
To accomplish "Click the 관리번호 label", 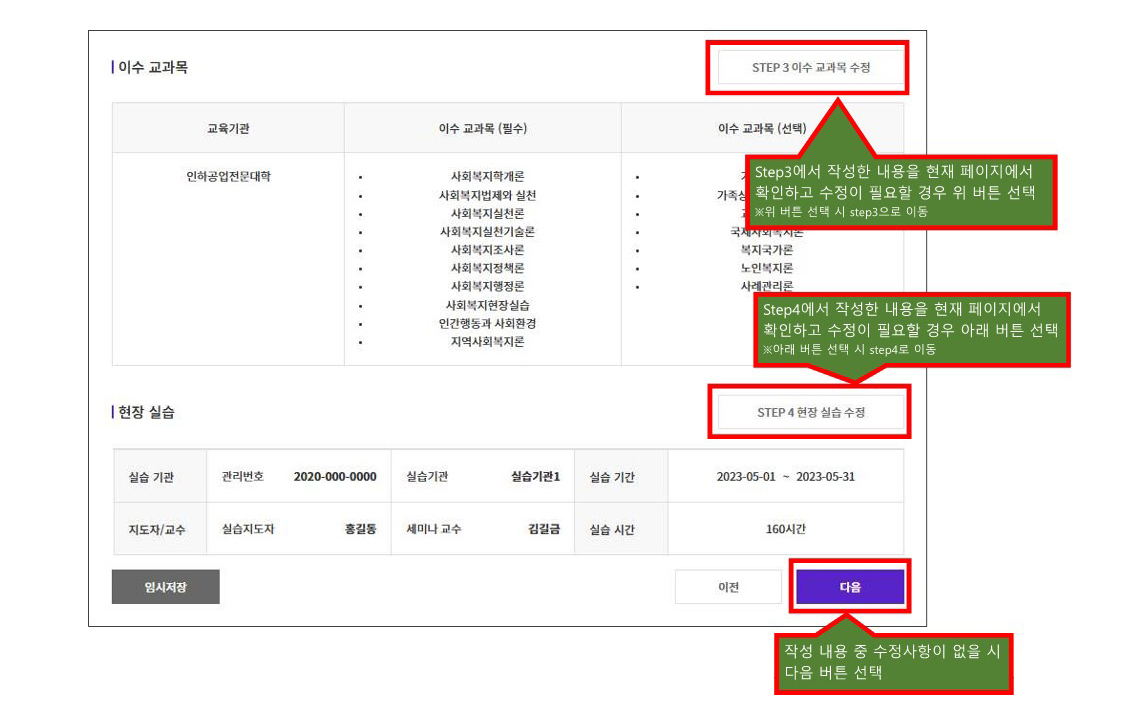I will point(243,476).
